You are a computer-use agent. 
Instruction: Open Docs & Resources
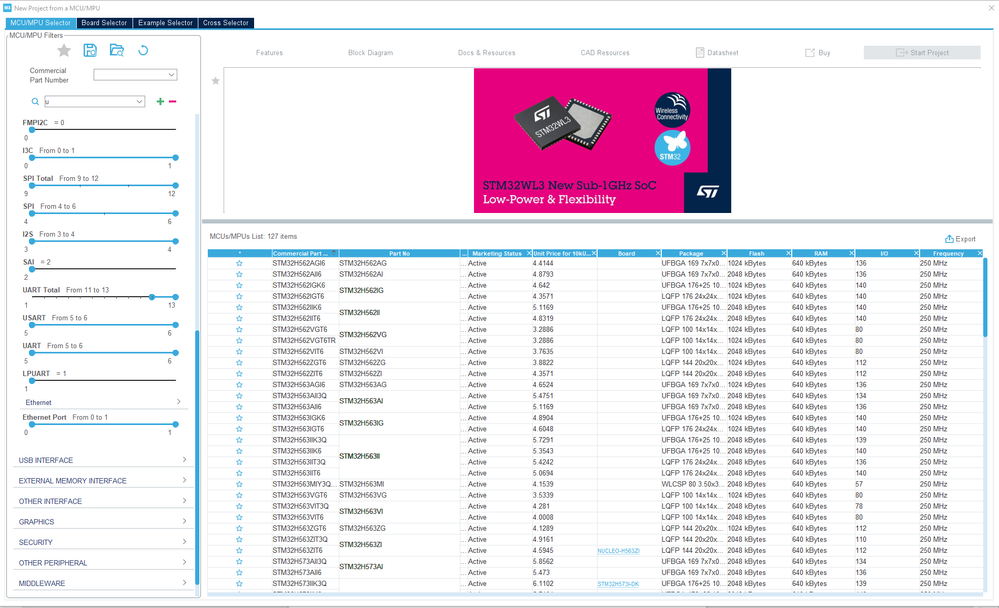[486, 53]
